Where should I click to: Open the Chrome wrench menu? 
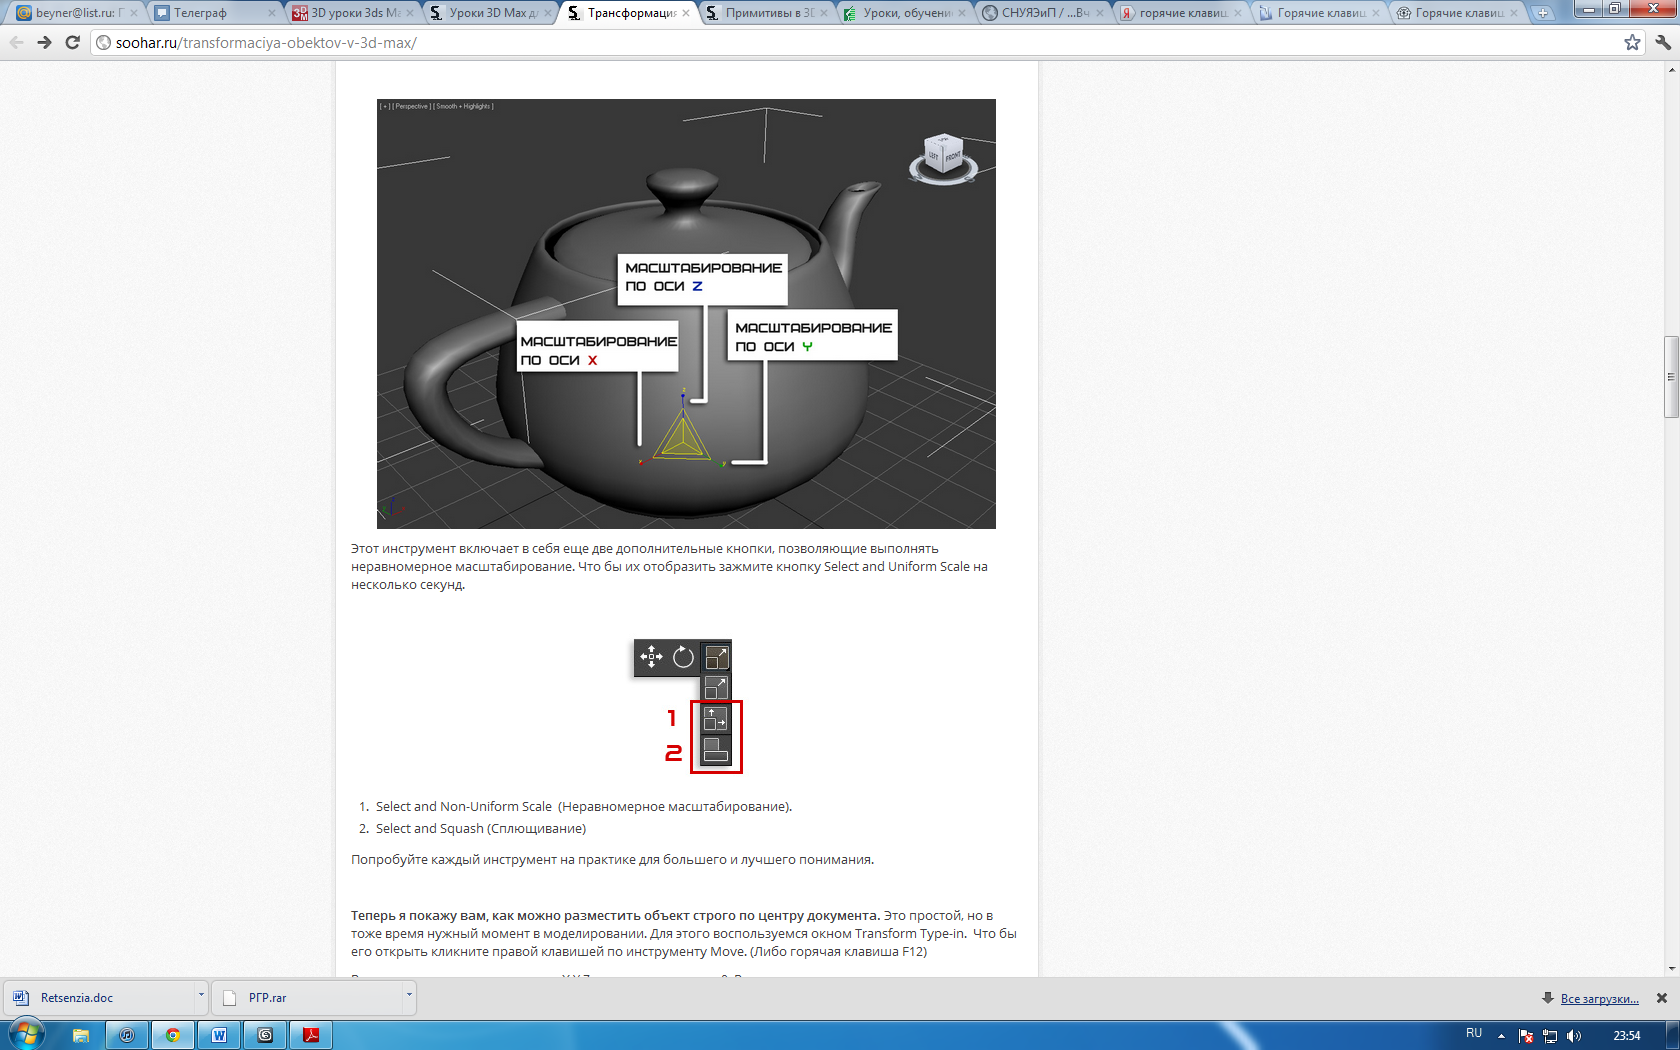tap(1662, 42)
